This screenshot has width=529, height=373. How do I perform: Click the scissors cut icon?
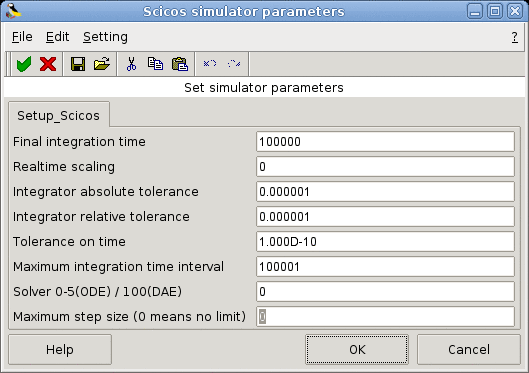coord(131,63)
